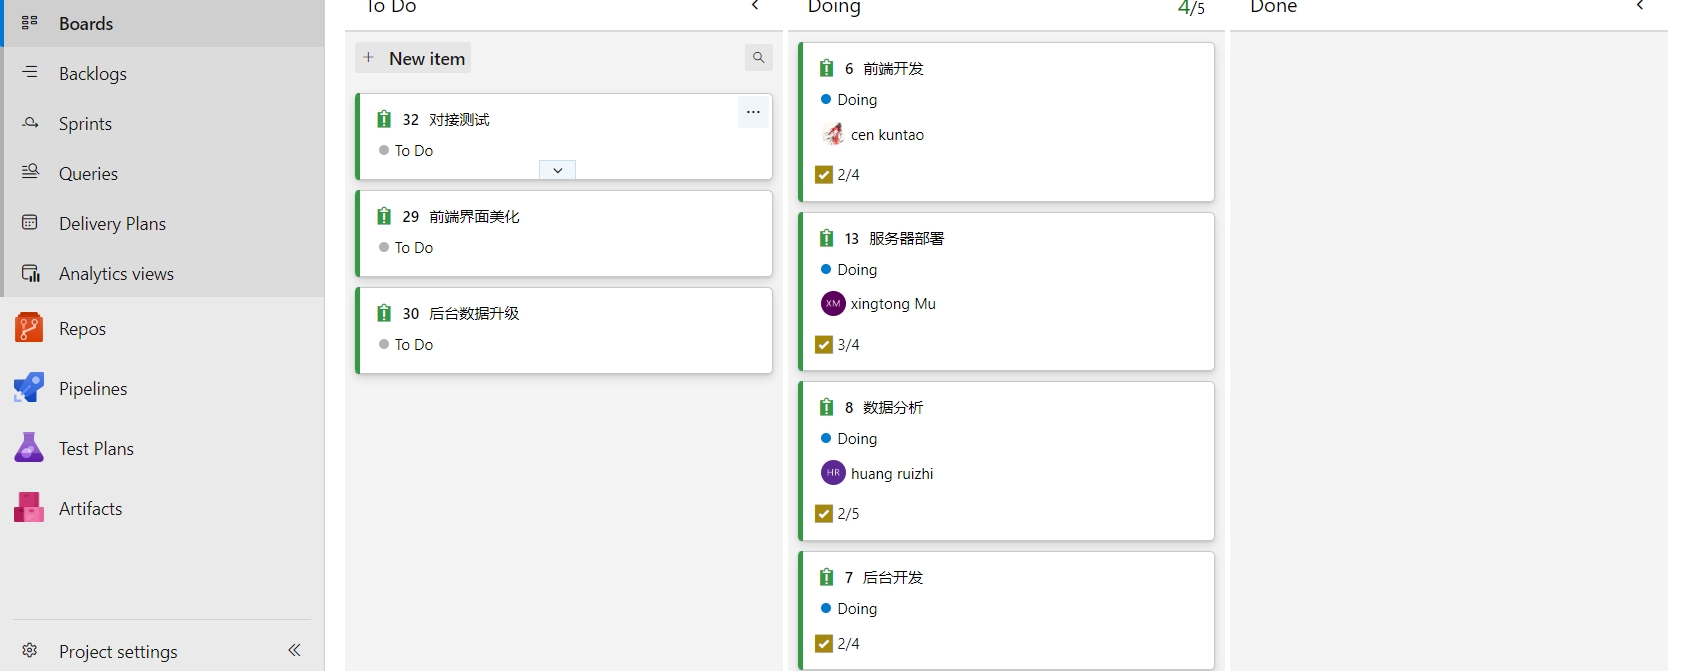Open work item 8 数据分析
Viewport: 1687px width, 671px height.
[893, 407]
